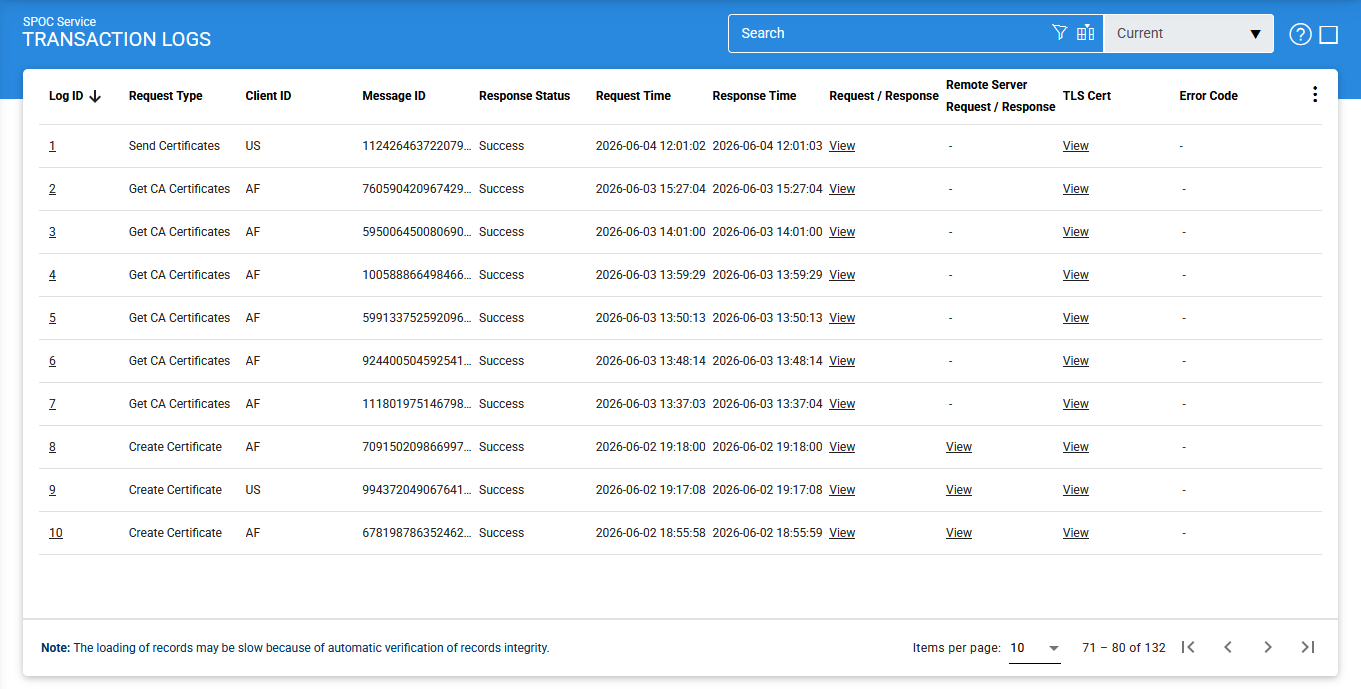Viewport: 1361px width, 689px height.
Task: Click the 71 – 80 of 132 range label
Action: point(1124,648)
